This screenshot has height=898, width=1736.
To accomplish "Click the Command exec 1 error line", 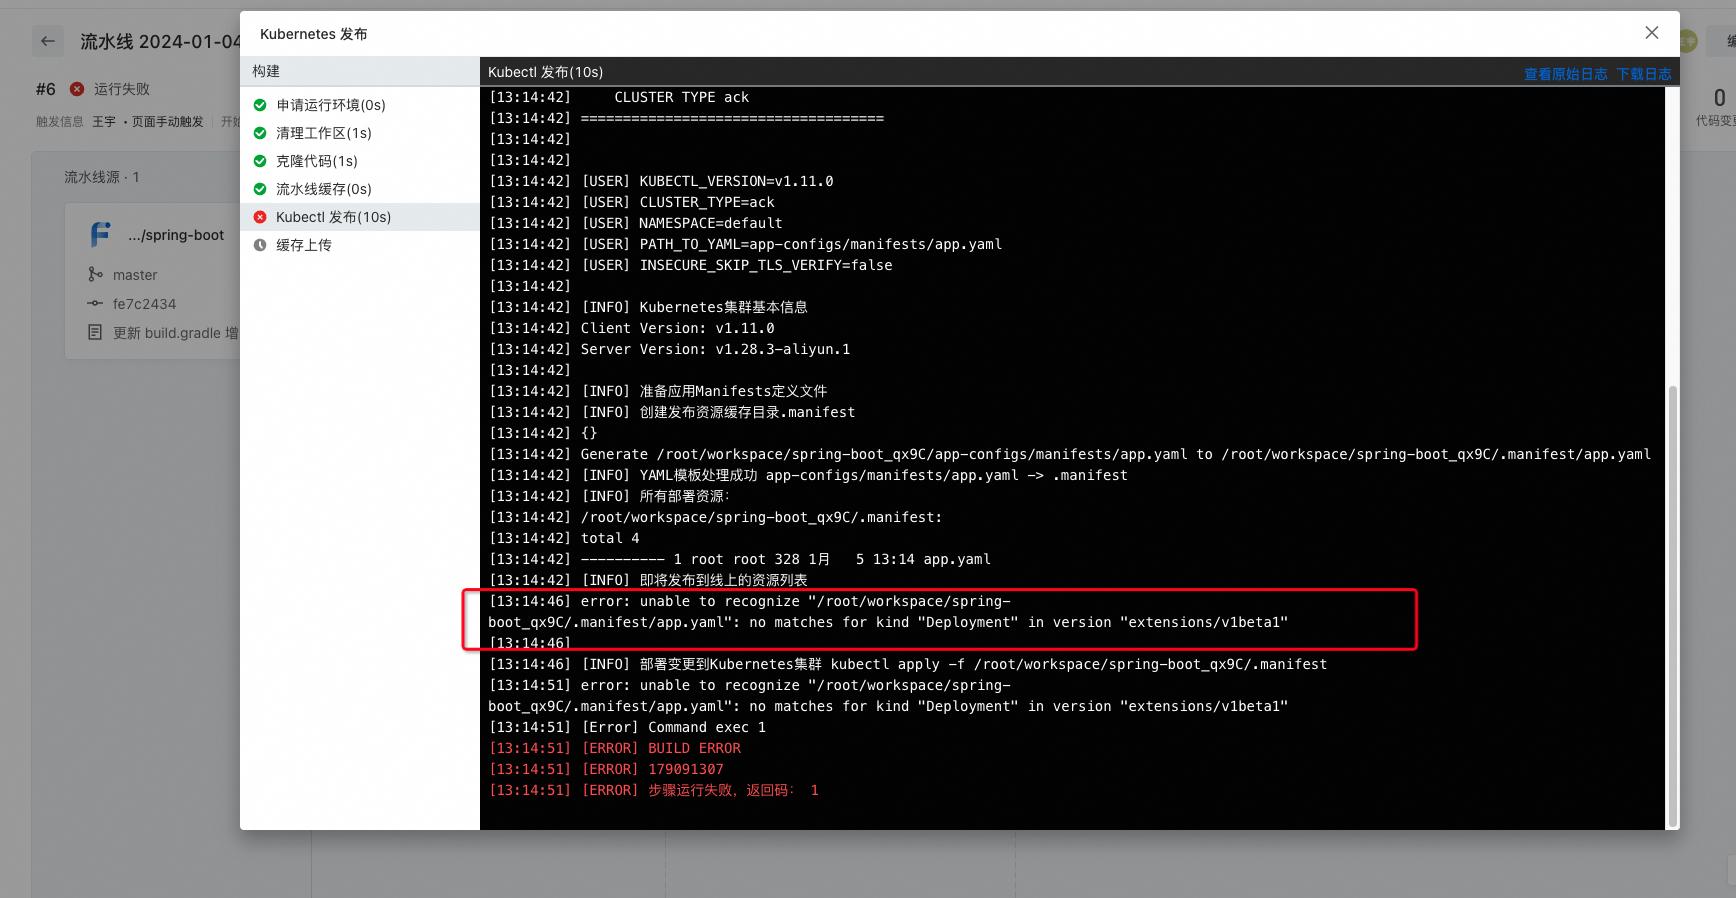I will pos(628,727).
